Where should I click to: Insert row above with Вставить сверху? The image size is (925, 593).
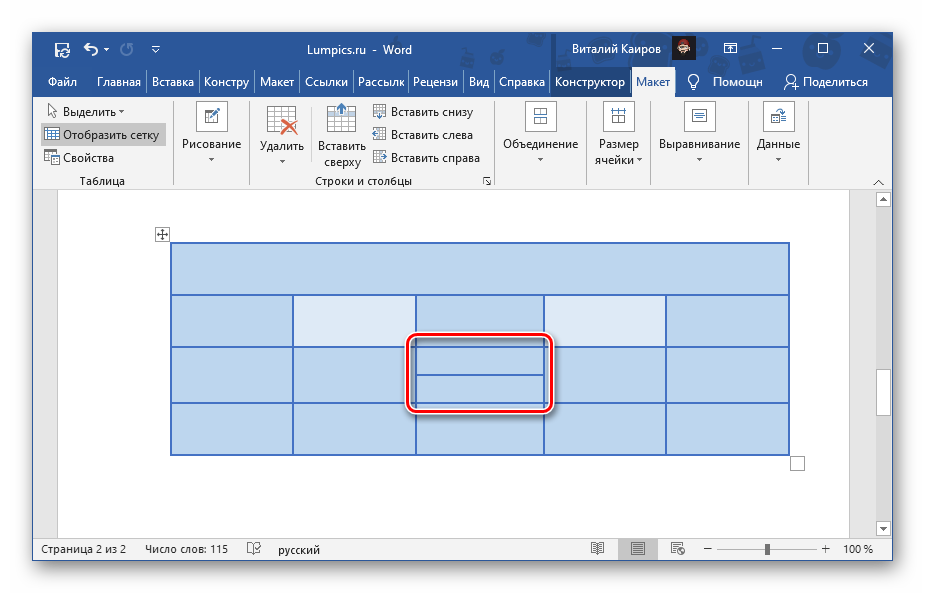point(341,133)
